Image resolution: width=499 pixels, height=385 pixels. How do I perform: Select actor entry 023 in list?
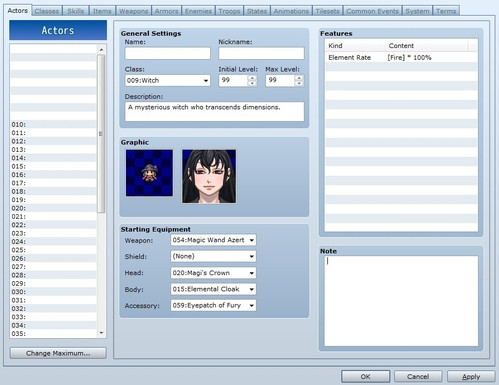pos(53,233)
